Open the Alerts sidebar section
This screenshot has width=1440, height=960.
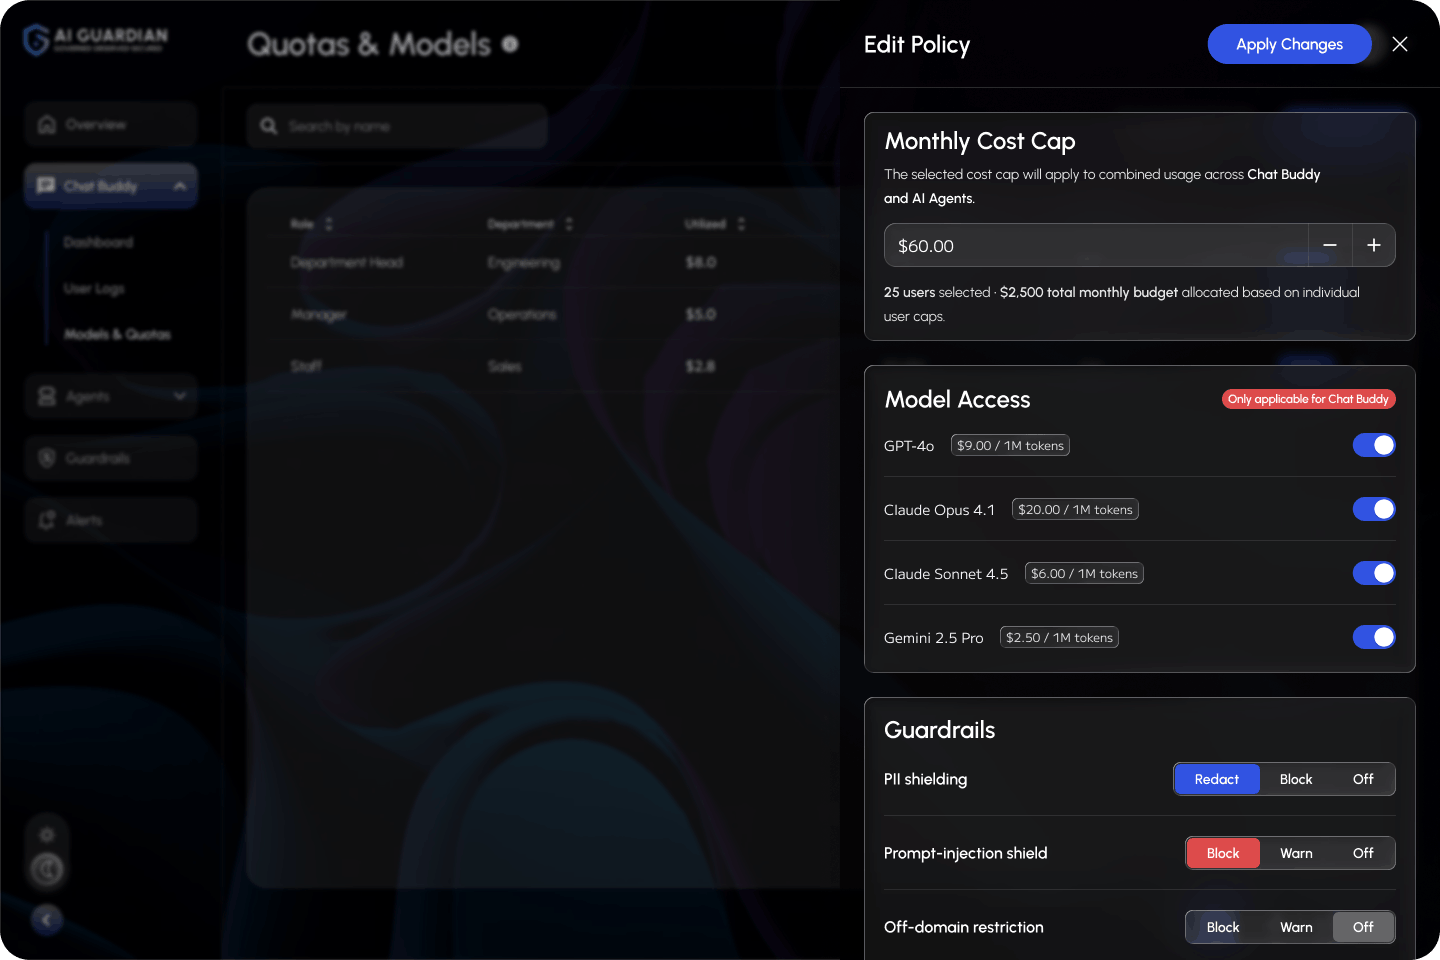[111, 520]
